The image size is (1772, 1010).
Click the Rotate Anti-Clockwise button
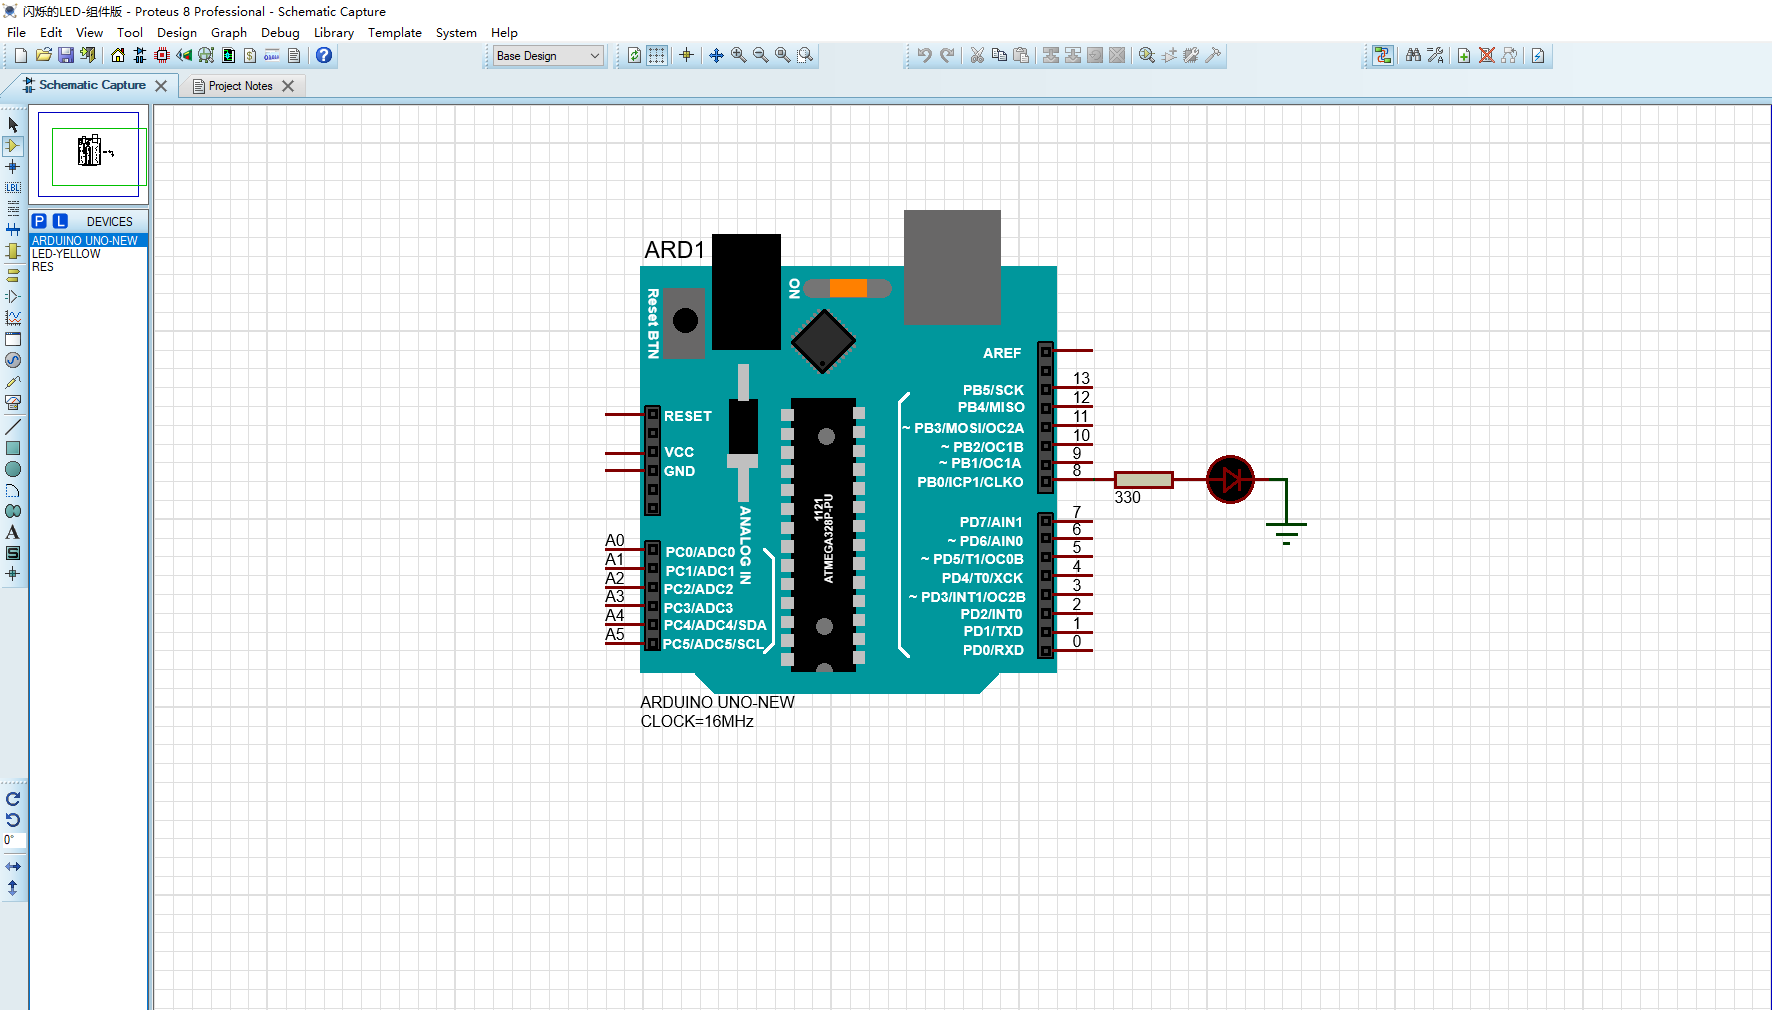13,820
